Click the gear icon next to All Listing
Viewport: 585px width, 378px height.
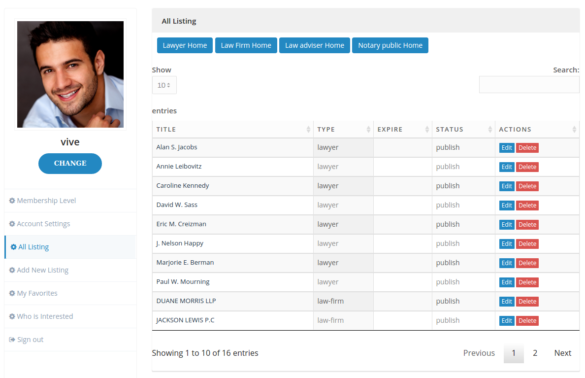coord(13,247)
